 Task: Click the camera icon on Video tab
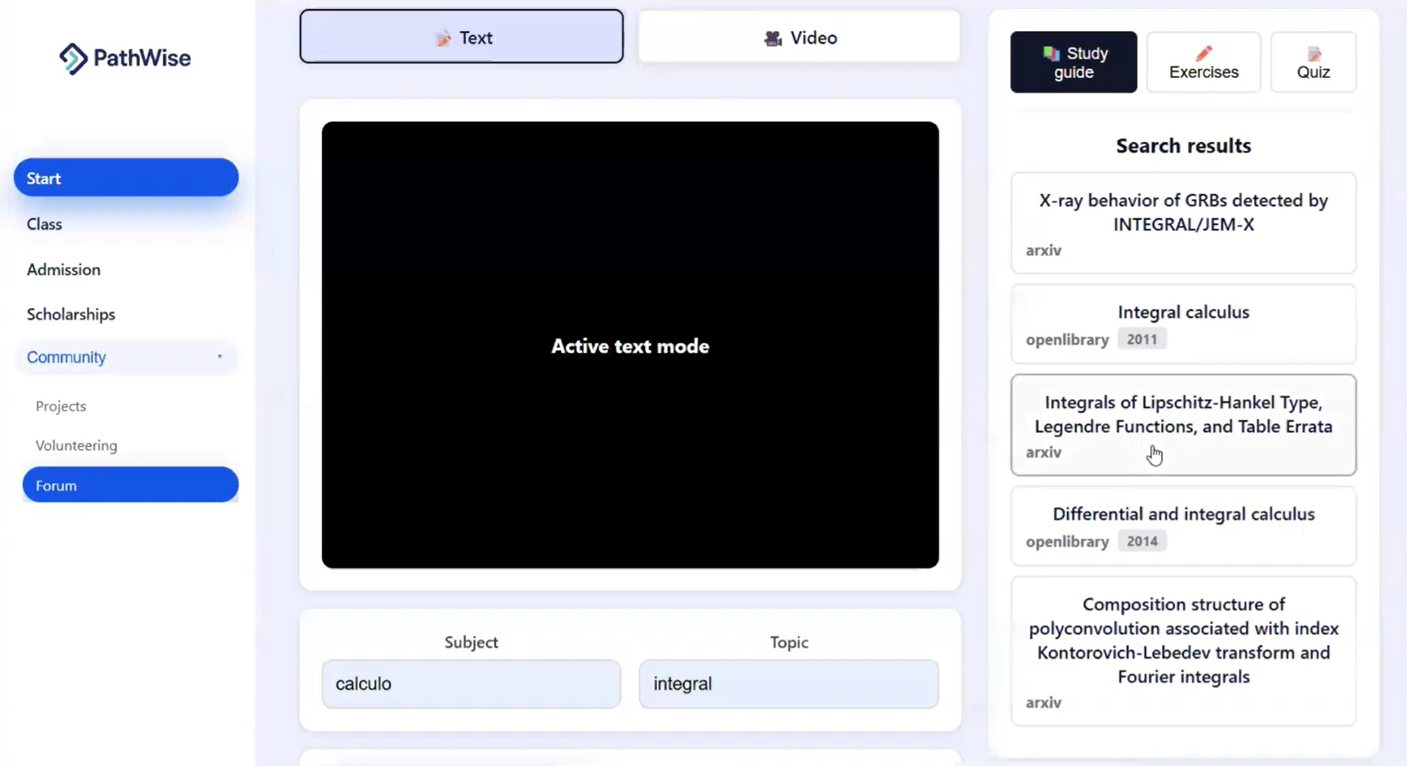coord(773,38)
